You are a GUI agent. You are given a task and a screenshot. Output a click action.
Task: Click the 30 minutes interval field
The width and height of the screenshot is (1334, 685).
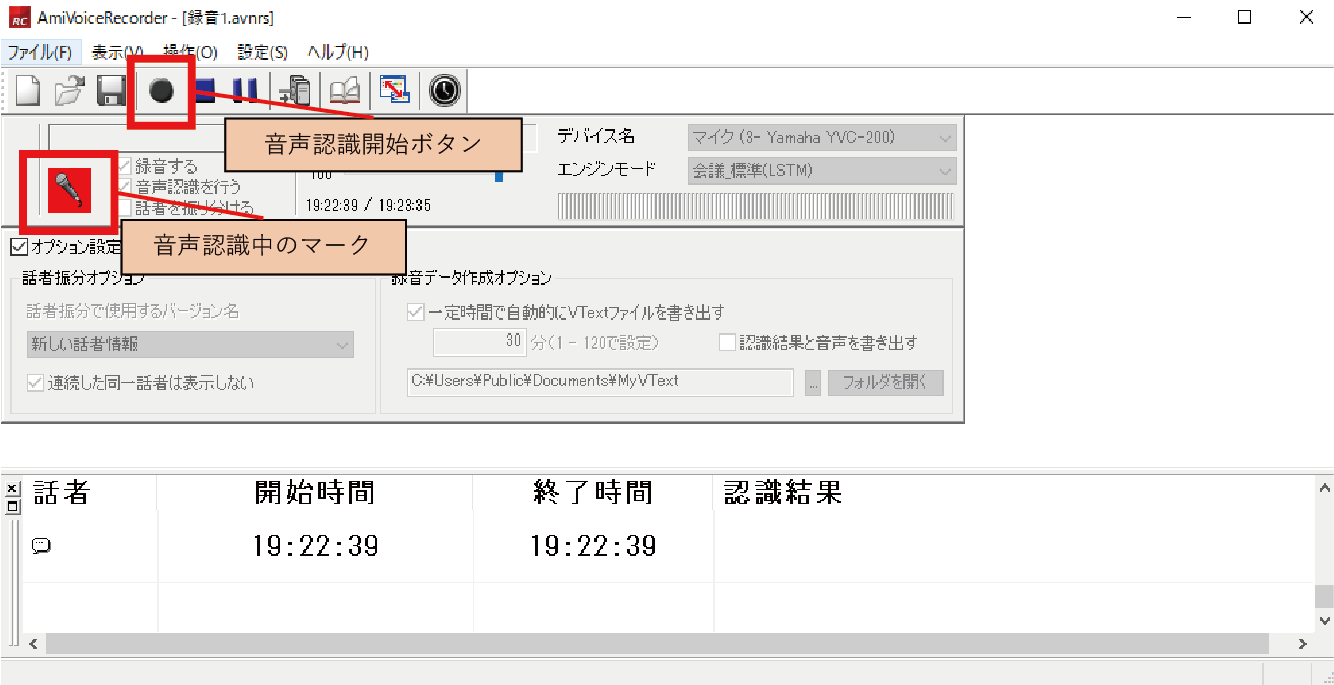click(x=480, y=342)
